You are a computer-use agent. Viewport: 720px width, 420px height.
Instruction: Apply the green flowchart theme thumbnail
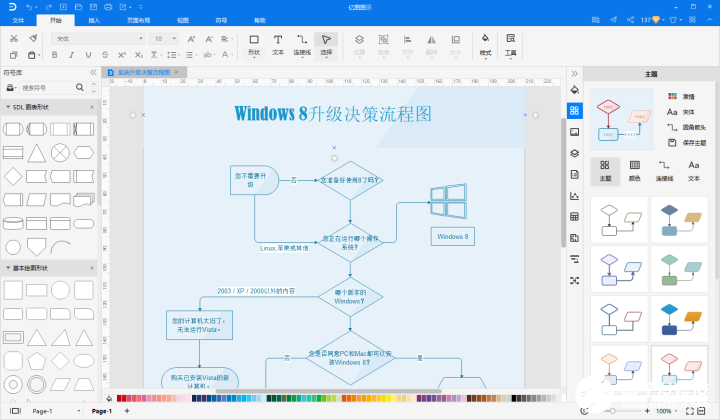point(680,269)
